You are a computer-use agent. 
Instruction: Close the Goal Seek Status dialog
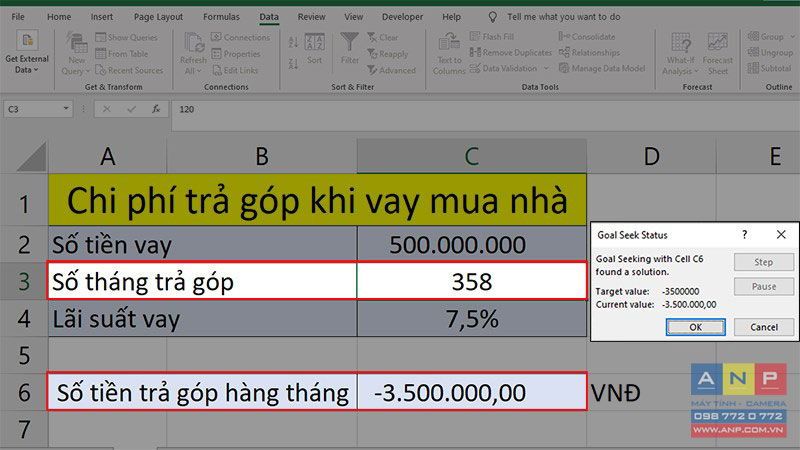click(781, 234)
